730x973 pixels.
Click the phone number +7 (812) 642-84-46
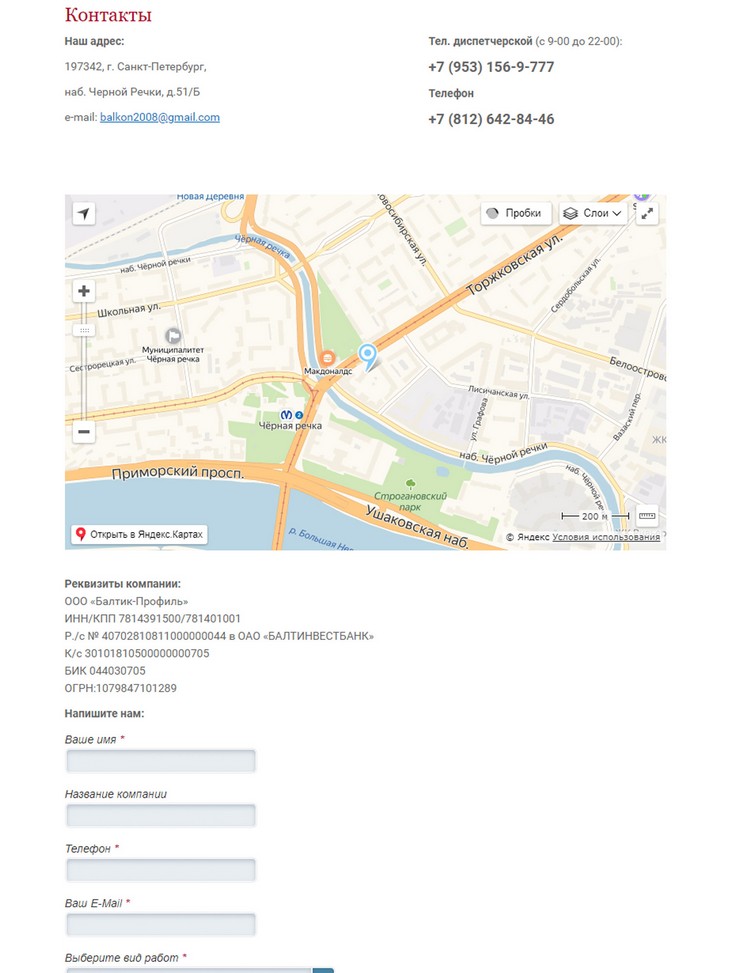[491, 119]
